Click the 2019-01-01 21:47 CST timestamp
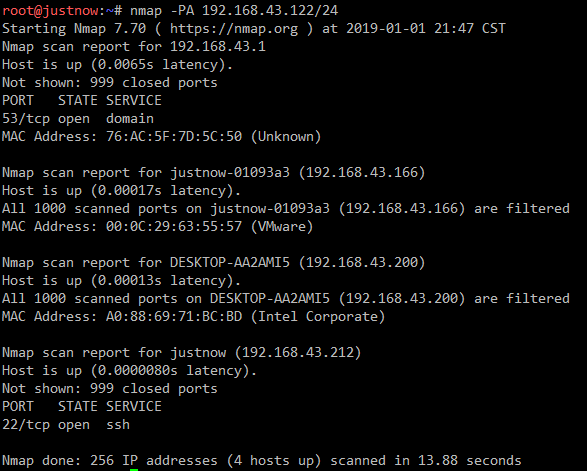This screenshot has width=587, height=471. (426, 28)
